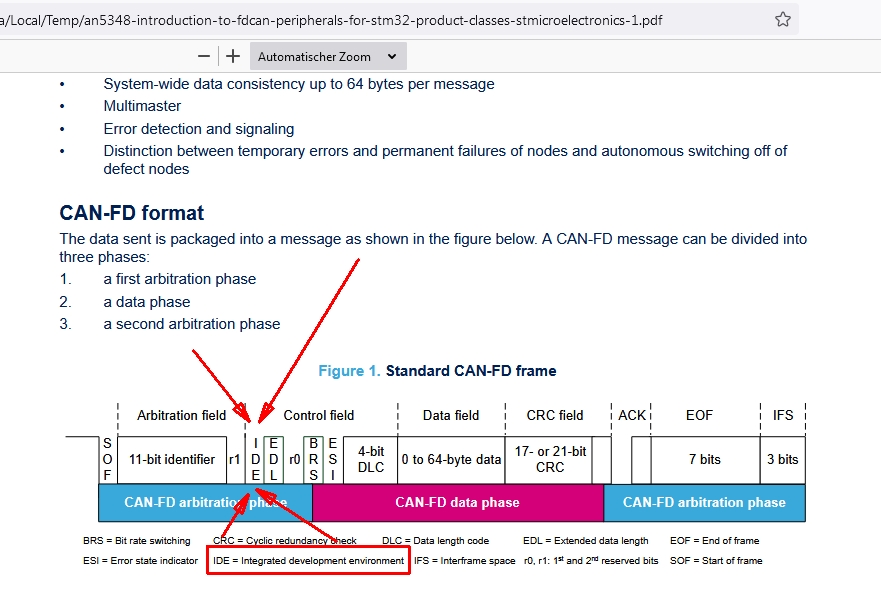The height and width of the screenshot is (610, 881).
Task: Click the 17- or 21-bit CRC cell
Action: [550, 460]
